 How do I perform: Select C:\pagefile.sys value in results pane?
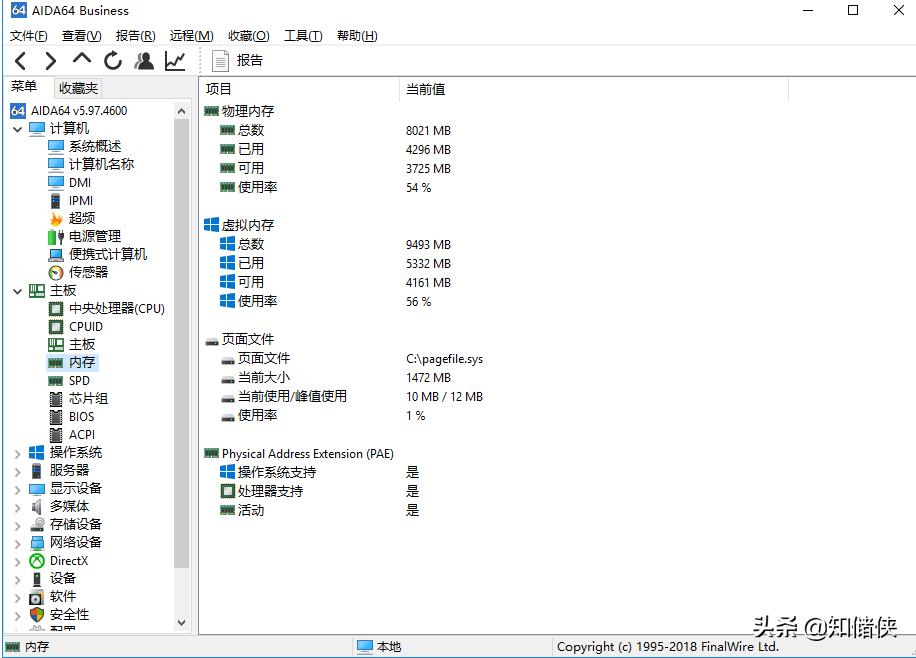[x=447, y=358]
